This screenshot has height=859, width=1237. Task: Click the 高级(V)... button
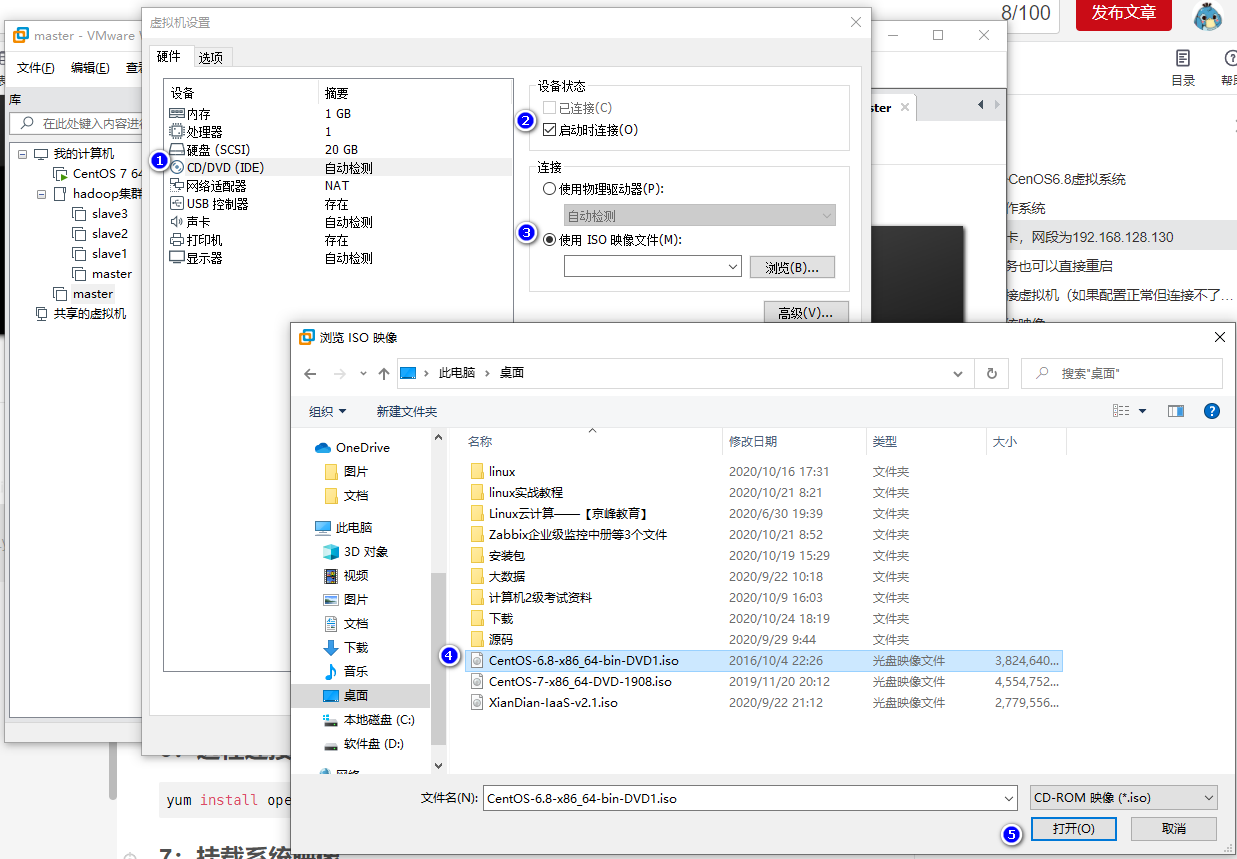pos(806,312)
